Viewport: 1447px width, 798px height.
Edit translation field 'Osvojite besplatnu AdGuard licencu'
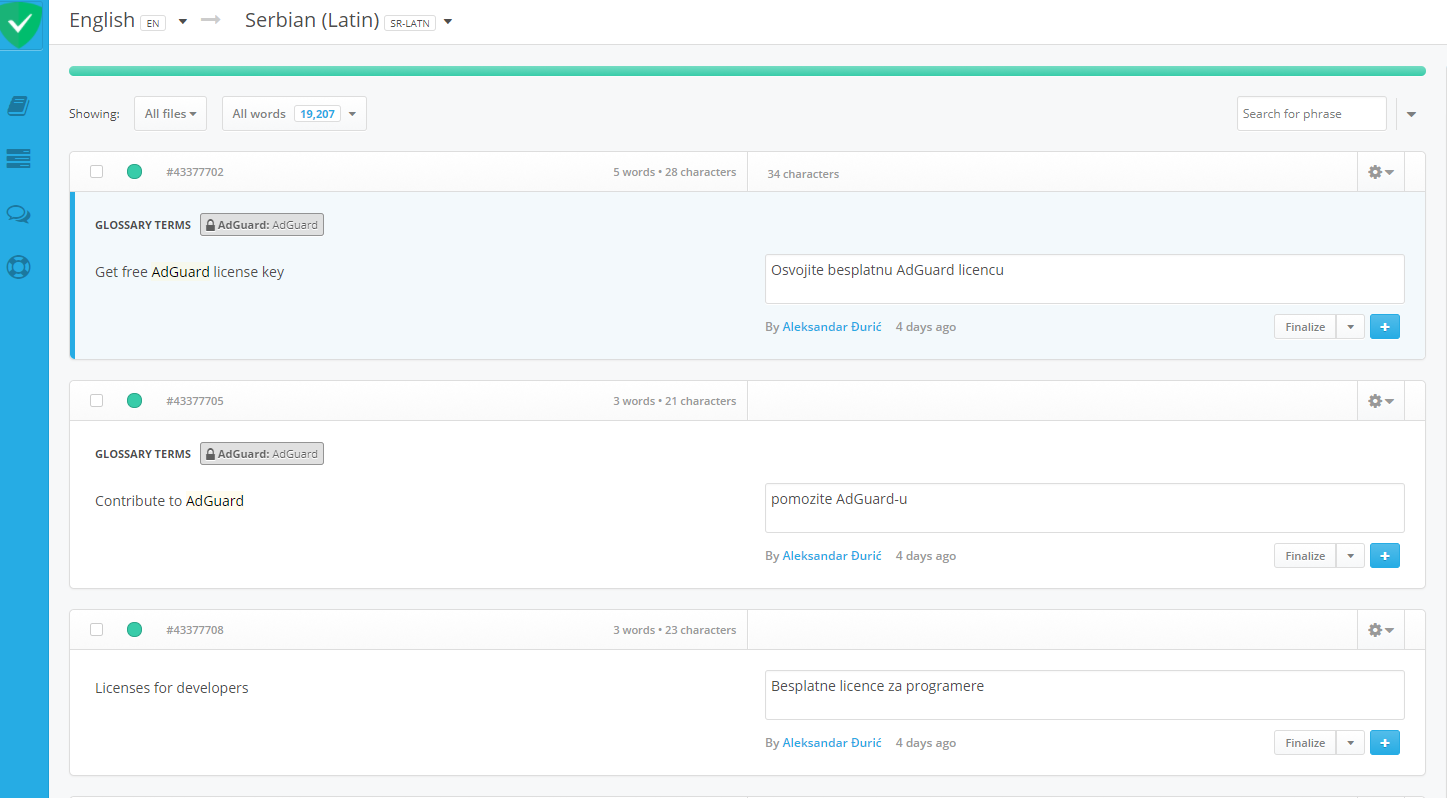[1084, 279]
